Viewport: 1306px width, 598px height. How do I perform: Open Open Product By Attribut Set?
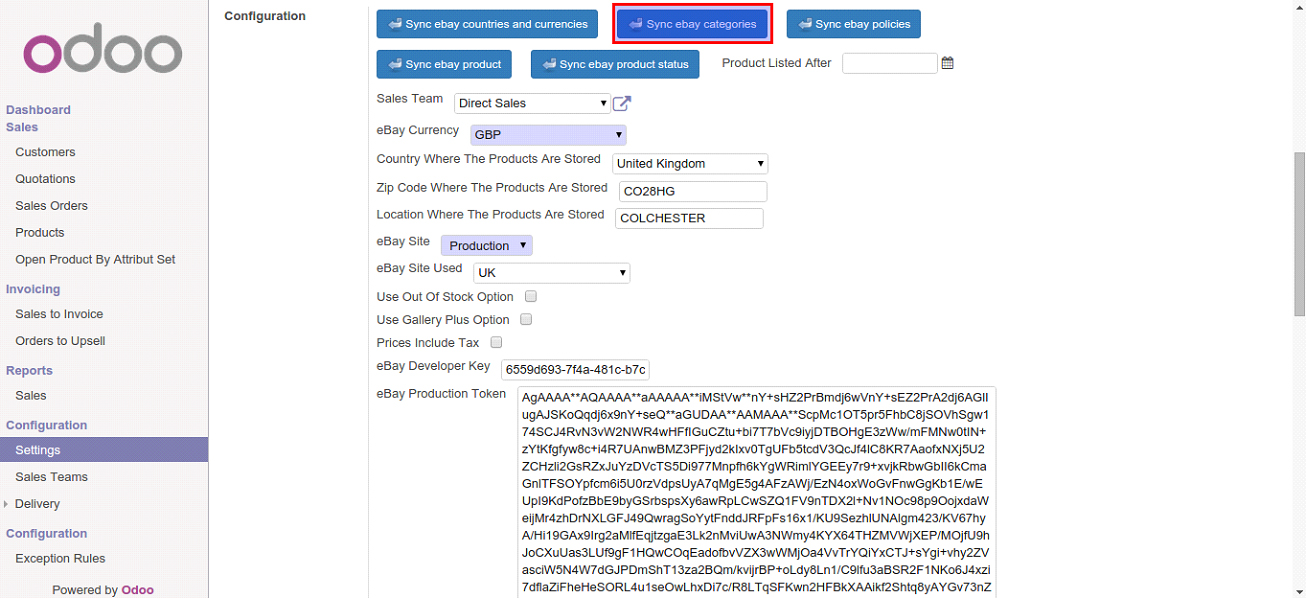(95, 260)
